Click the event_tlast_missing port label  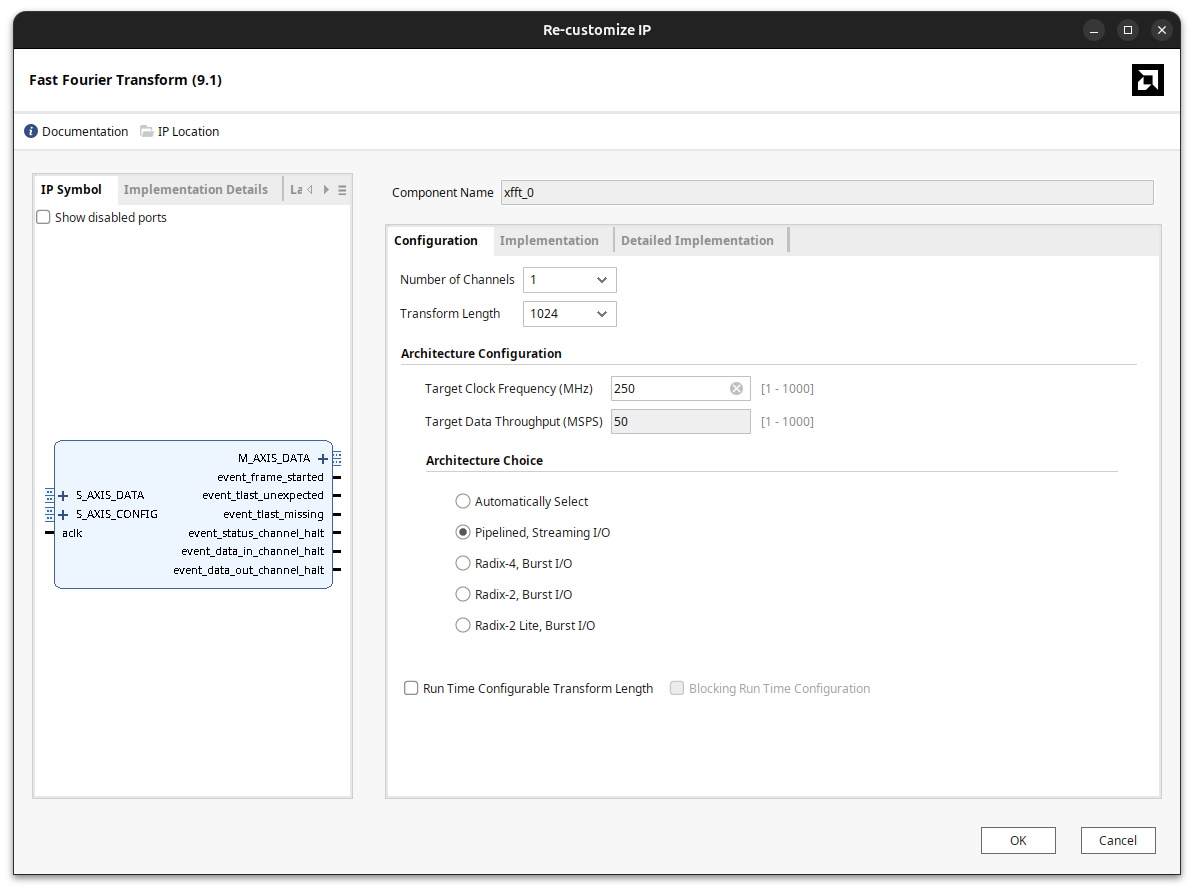(x=273, y=515)
